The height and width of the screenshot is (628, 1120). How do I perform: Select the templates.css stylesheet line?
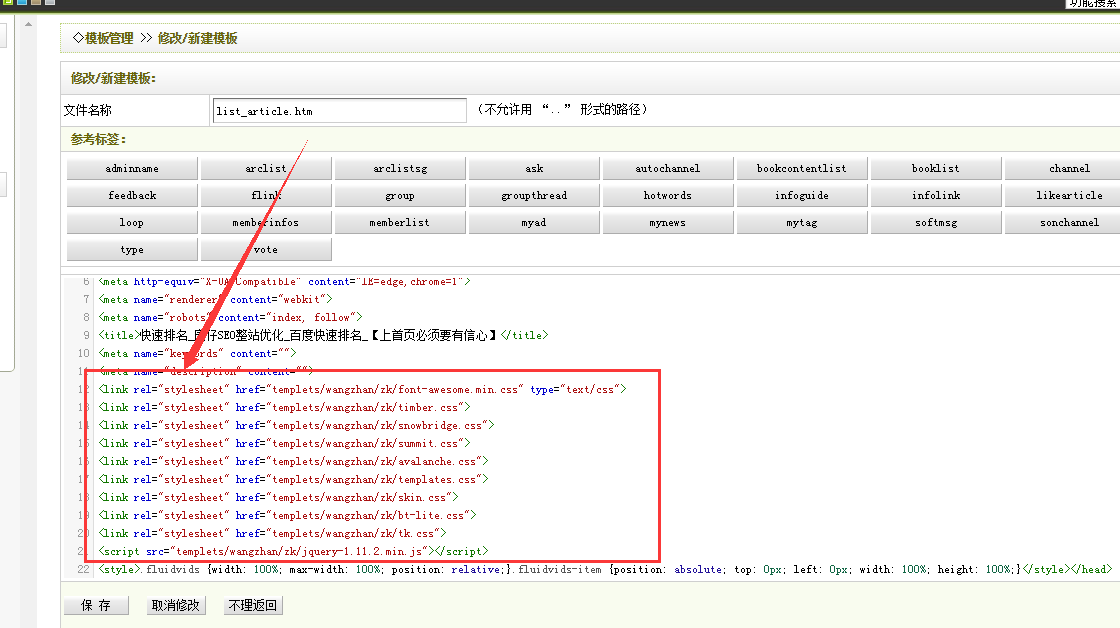pyautogui.click(x=294, y=479)
